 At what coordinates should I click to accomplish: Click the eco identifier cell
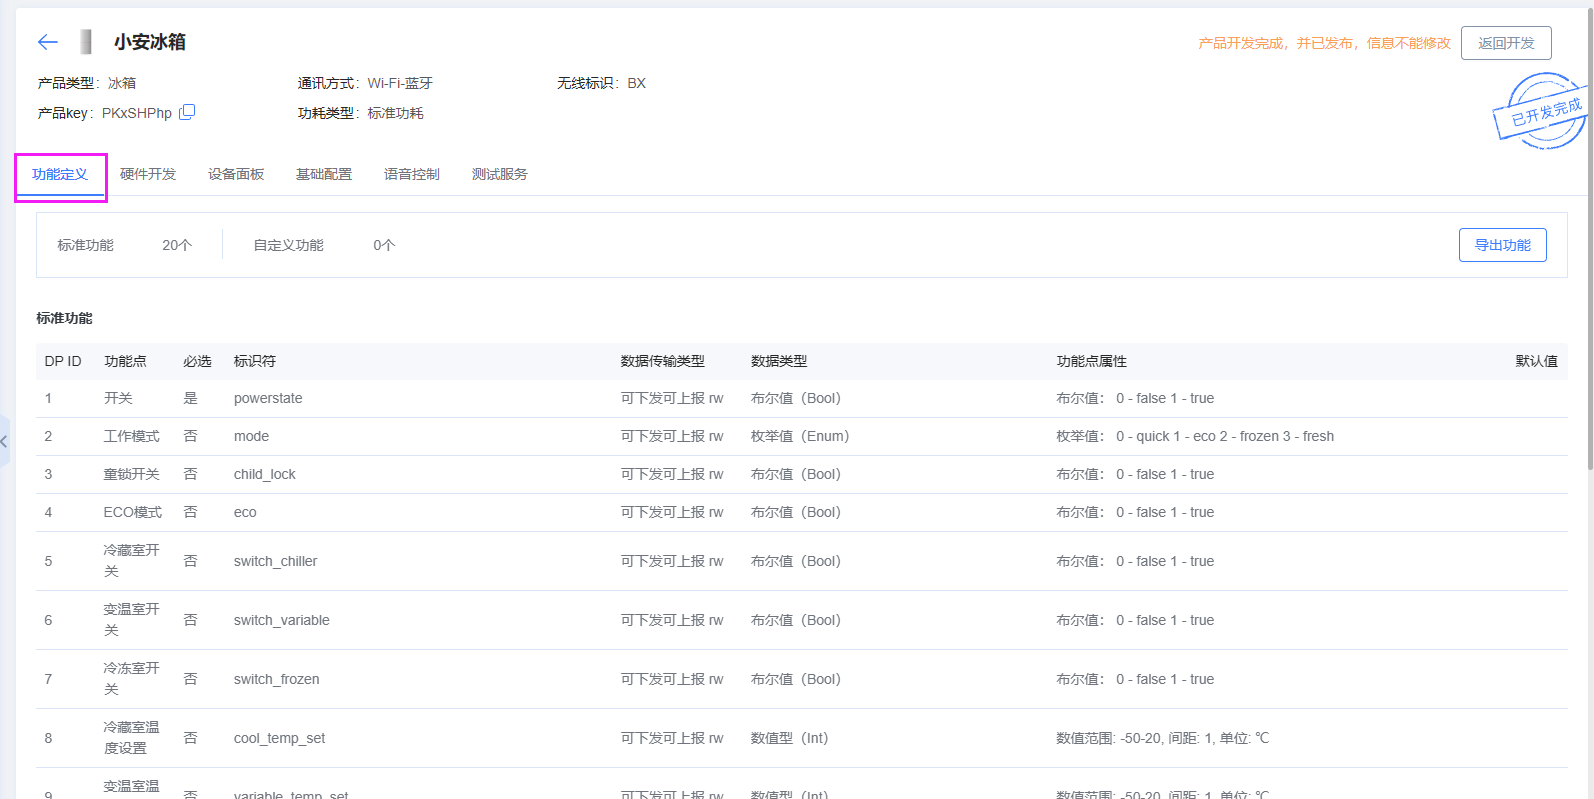245,512
